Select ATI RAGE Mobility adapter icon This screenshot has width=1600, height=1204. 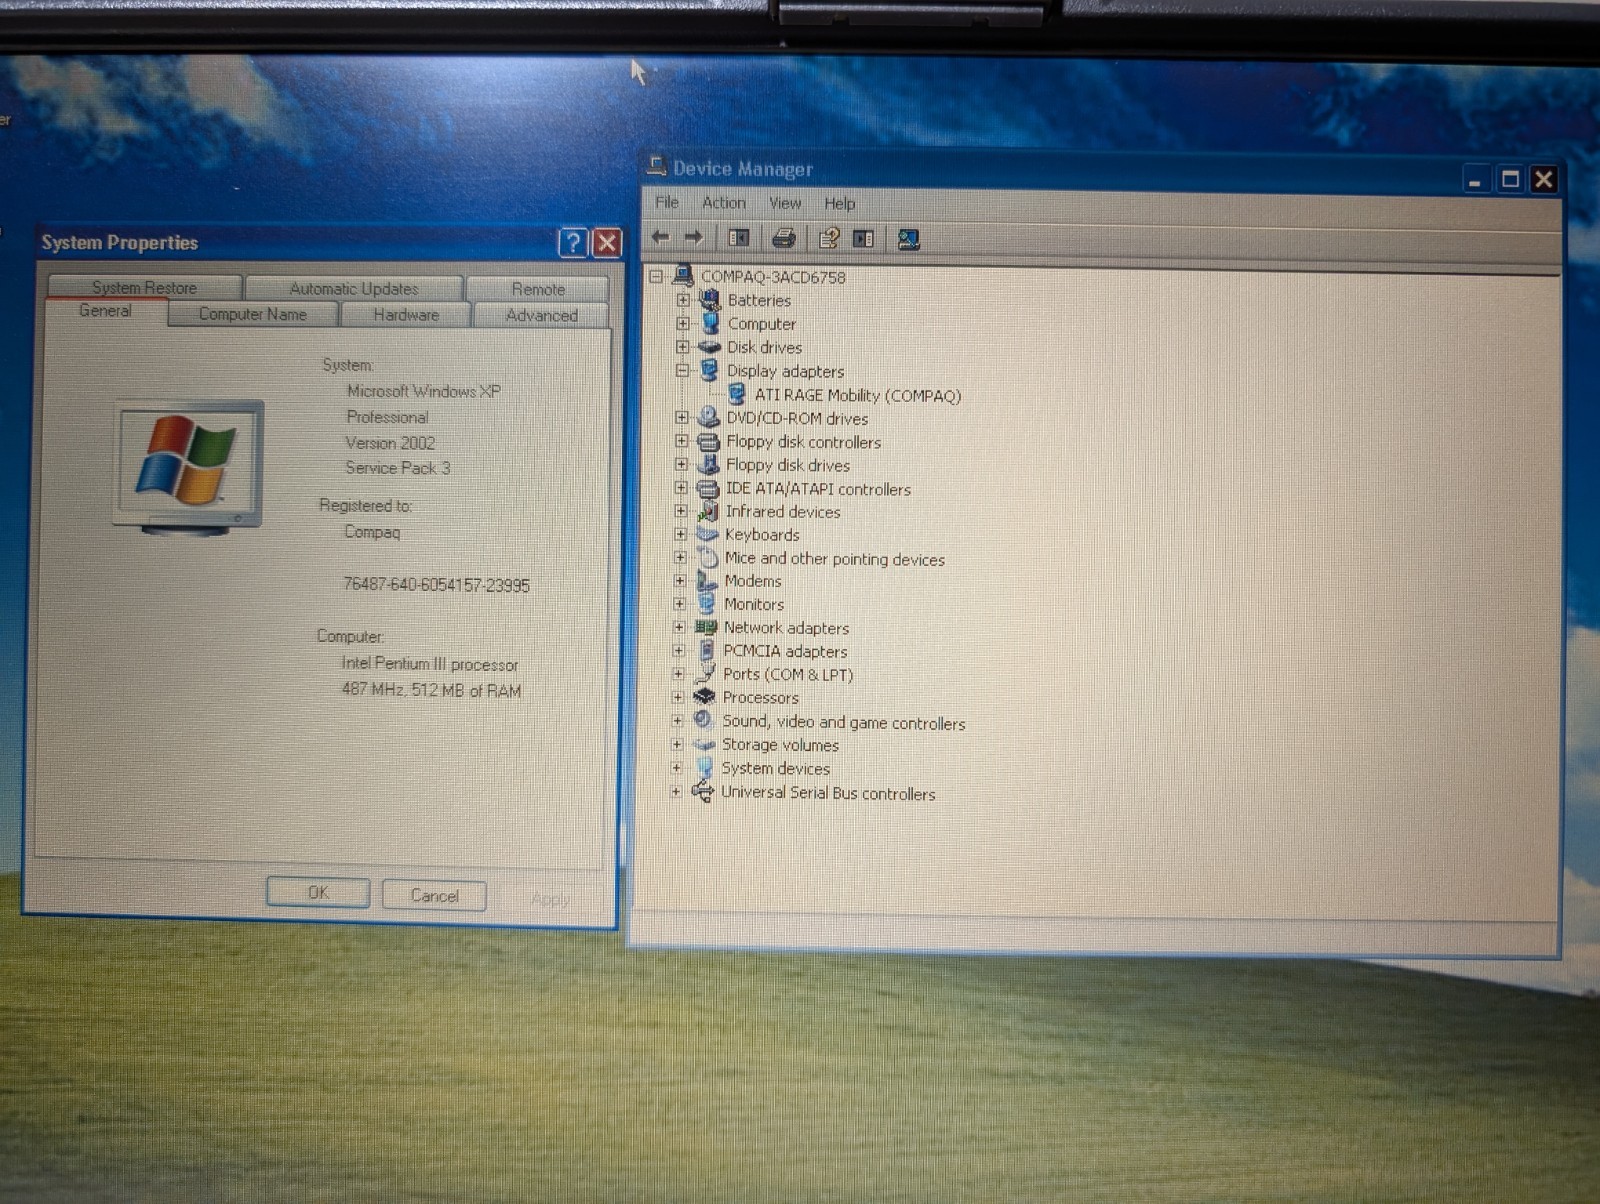pos(737,394)
